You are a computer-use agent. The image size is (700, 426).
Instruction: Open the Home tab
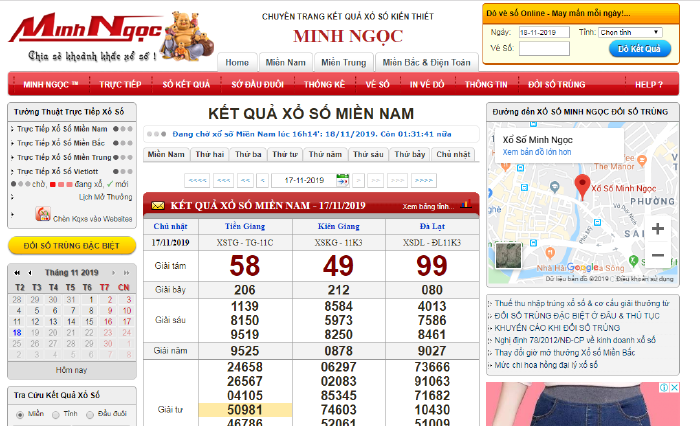click(x=237, y=63)
